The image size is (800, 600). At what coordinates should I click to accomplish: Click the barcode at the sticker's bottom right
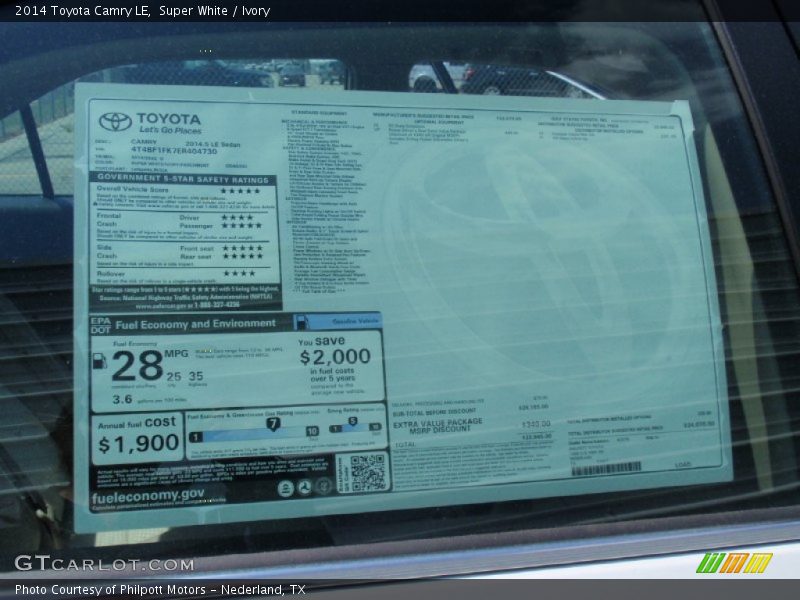point(606,468)
